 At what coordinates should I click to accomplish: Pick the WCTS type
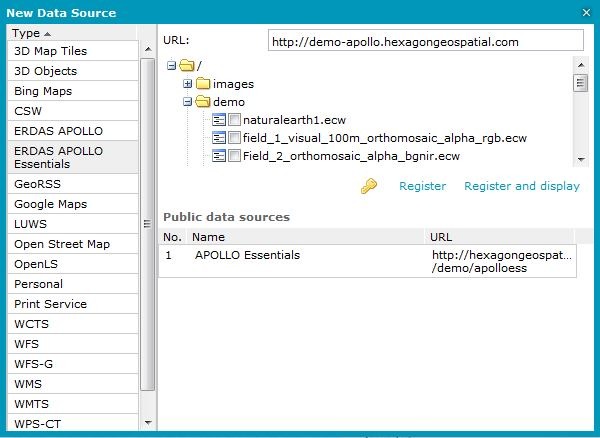[x=73, y=324]
